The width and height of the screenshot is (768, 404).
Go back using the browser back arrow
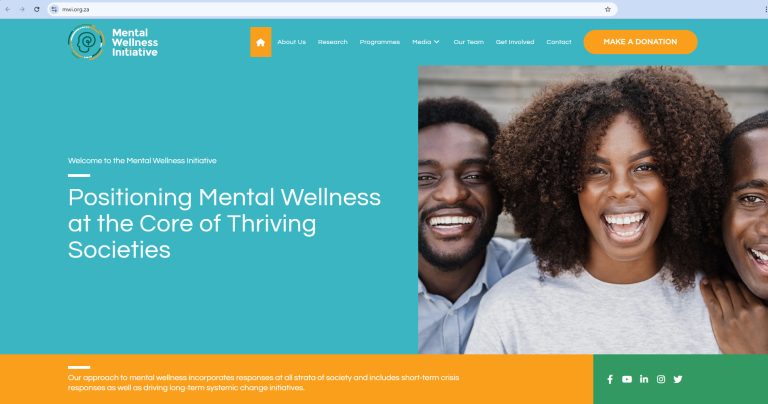click(8, 9)
